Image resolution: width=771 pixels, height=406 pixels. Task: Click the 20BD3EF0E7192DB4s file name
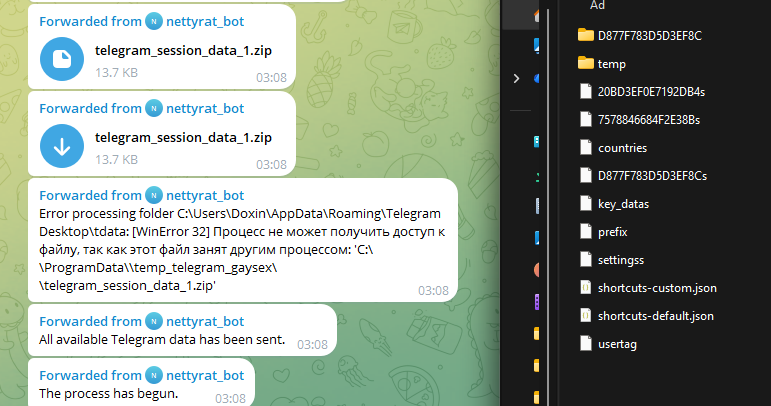[652, 92]
